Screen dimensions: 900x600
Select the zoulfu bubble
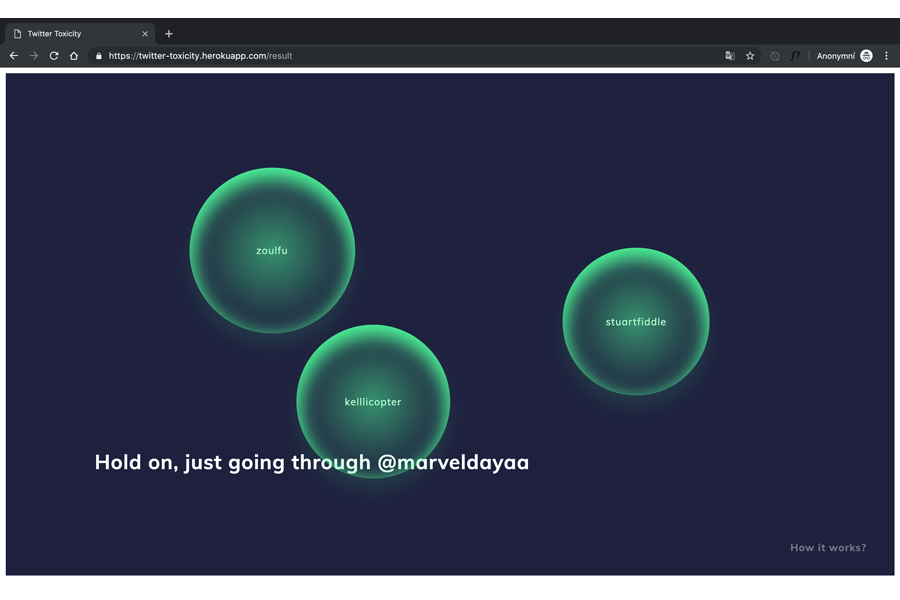[x=272, y=250]
